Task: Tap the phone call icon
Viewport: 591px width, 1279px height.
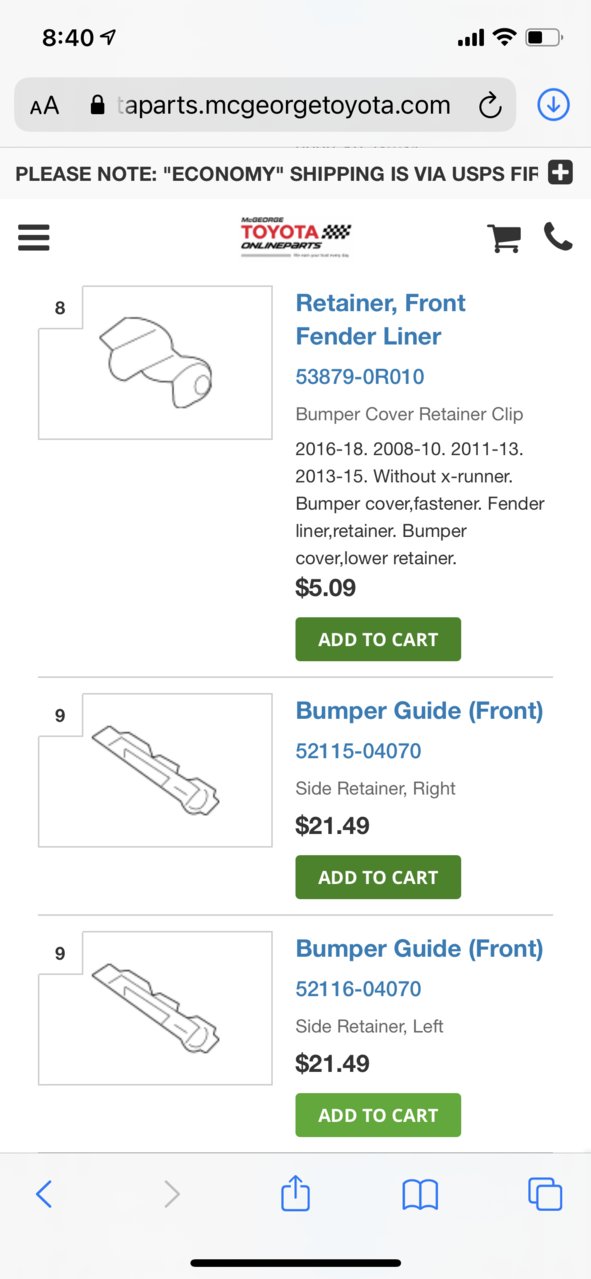Action: 558,237
